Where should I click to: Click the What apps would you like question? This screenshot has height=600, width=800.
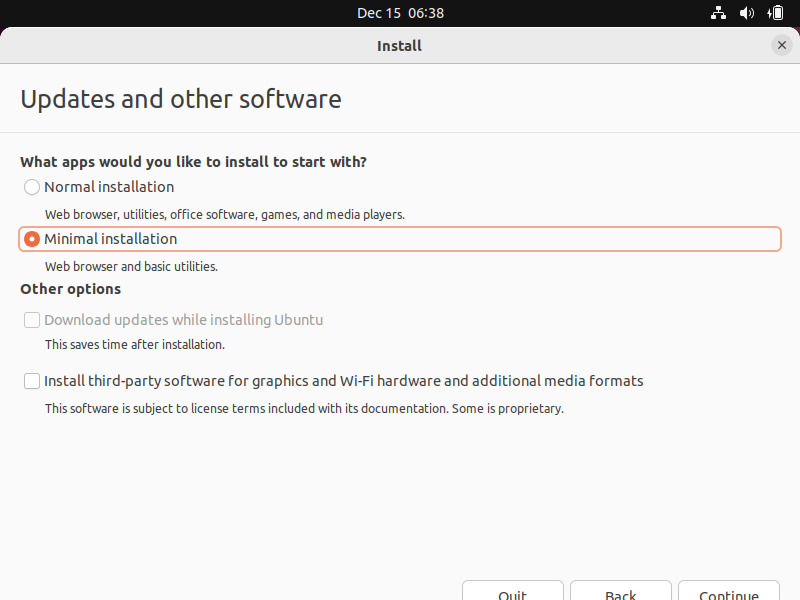point(193,161)
